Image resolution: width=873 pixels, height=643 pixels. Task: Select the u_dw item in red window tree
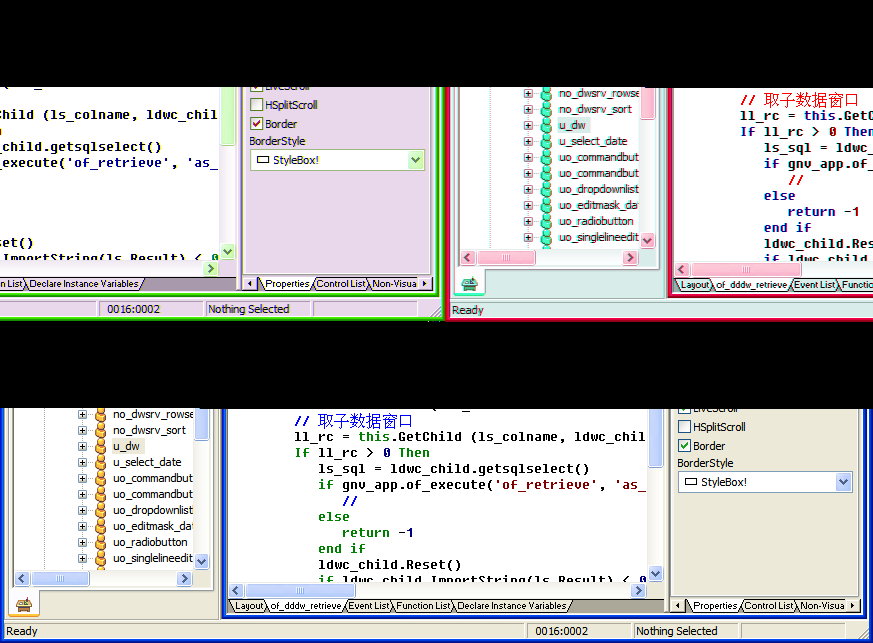click(x=572, y=125)
